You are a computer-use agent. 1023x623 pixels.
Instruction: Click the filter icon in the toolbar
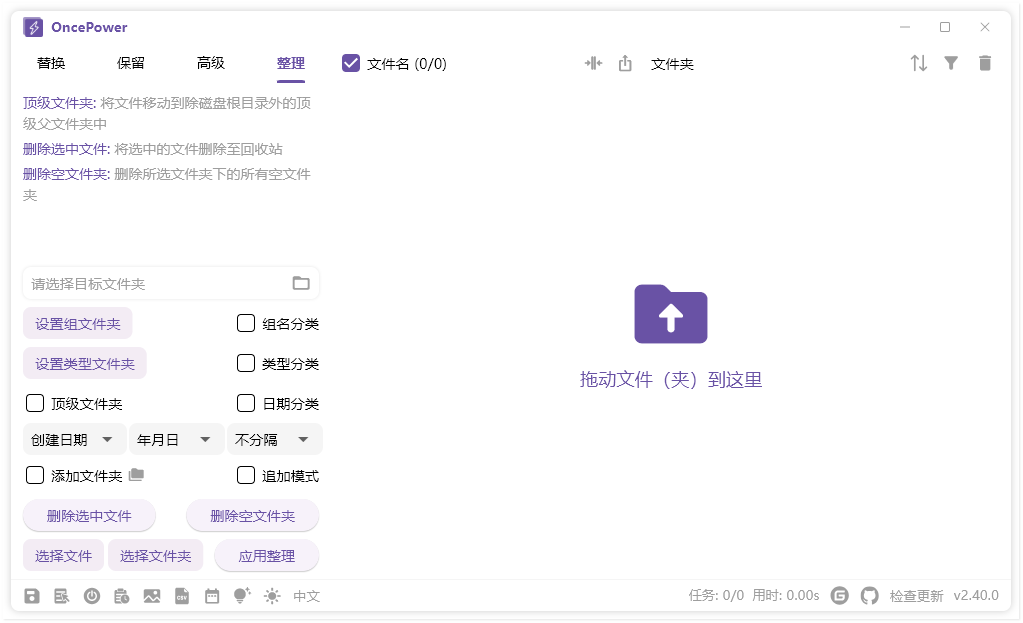[951, 62]
